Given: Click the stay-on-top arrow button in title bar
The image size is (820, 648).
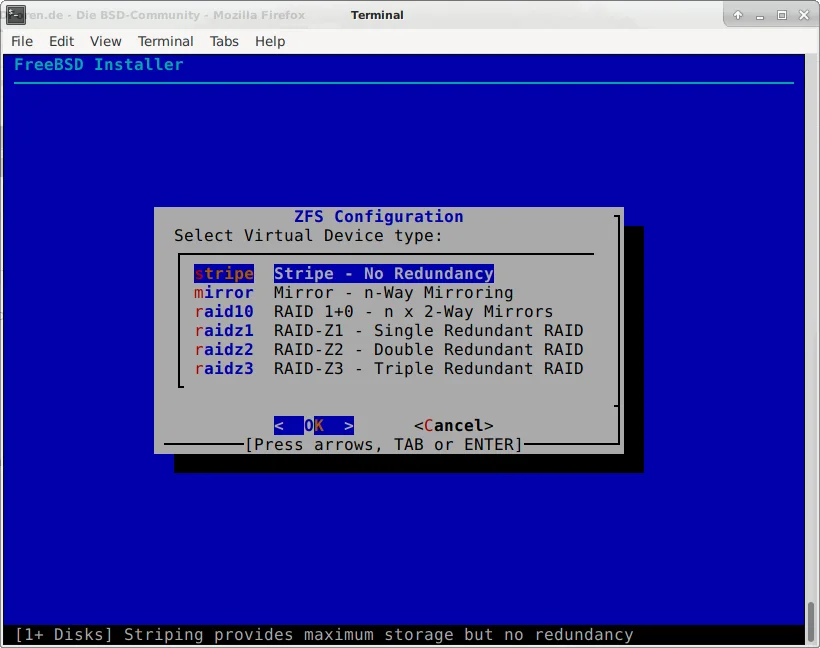Looking at the screenshot, I should click(x=738, y=15).
